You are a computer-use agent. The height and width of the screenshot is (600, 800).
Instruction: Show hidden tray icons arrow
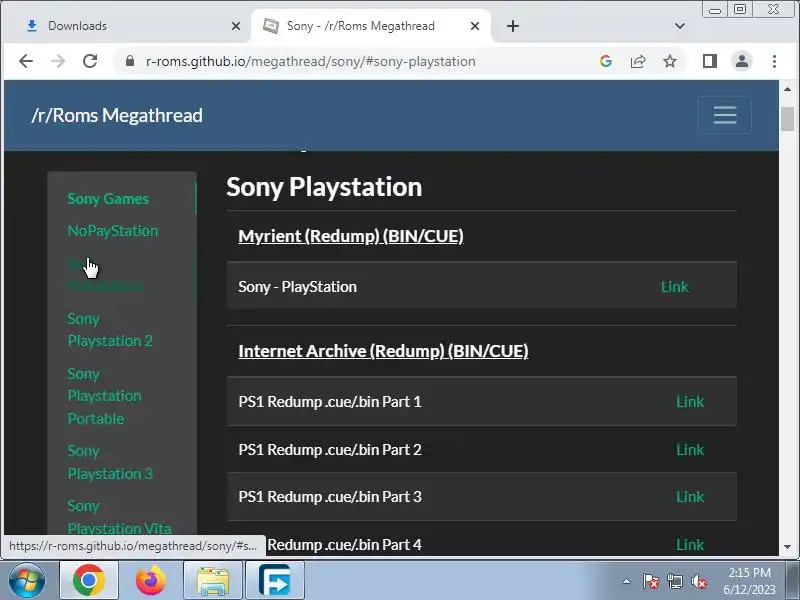(x=627, y=581)
